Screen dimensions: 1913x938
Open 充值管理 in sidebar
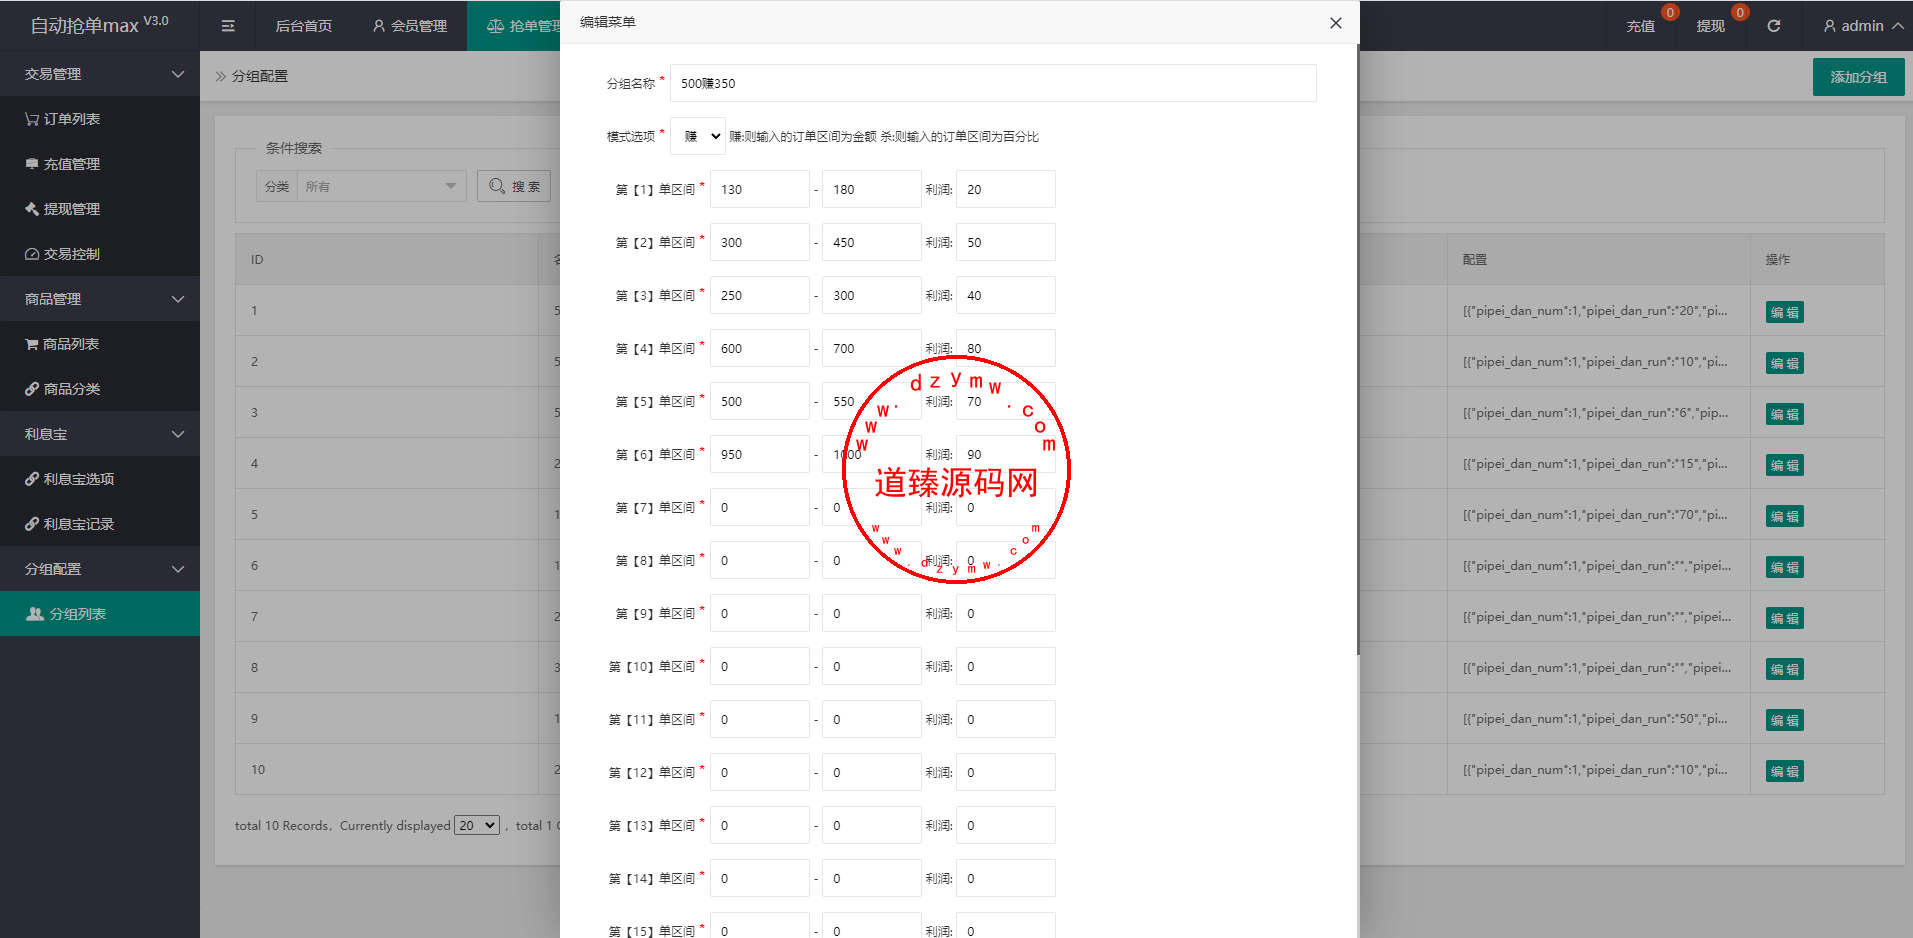(100, 164)
